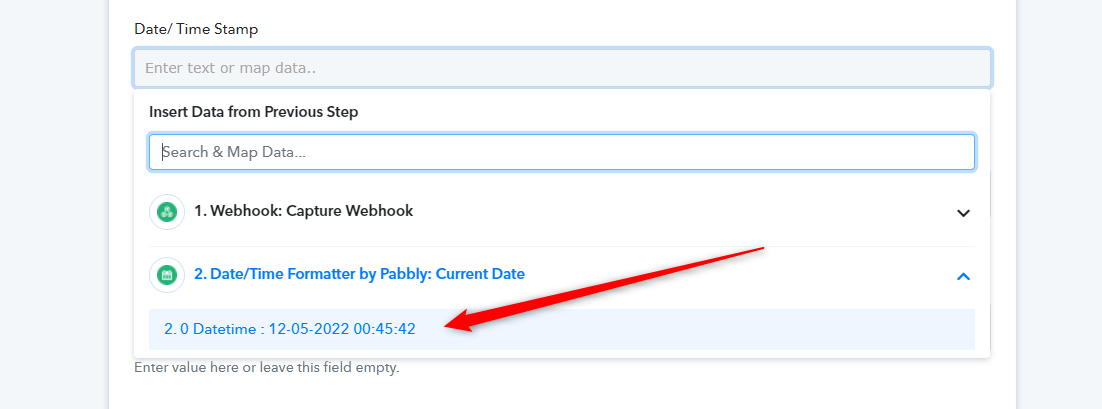Click the green circular icon beside Webhook
Viewport: 1102px width, 409px height.
click(x=167, y=212)
